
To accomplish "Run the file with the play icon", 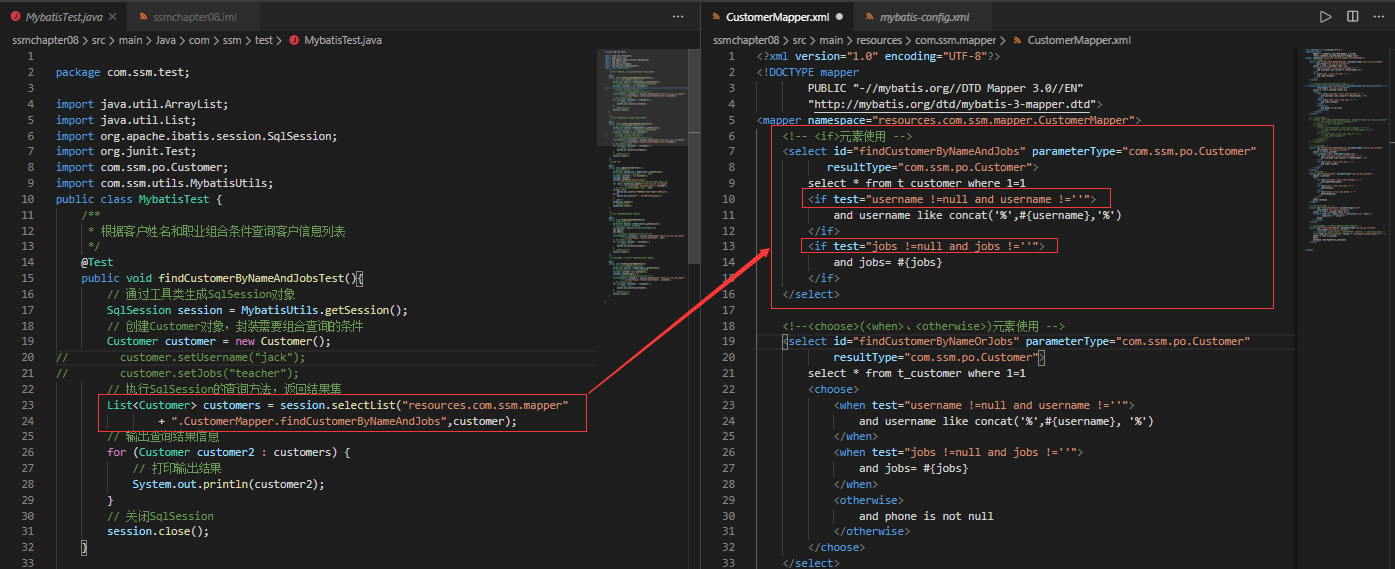I will 1325,17.
